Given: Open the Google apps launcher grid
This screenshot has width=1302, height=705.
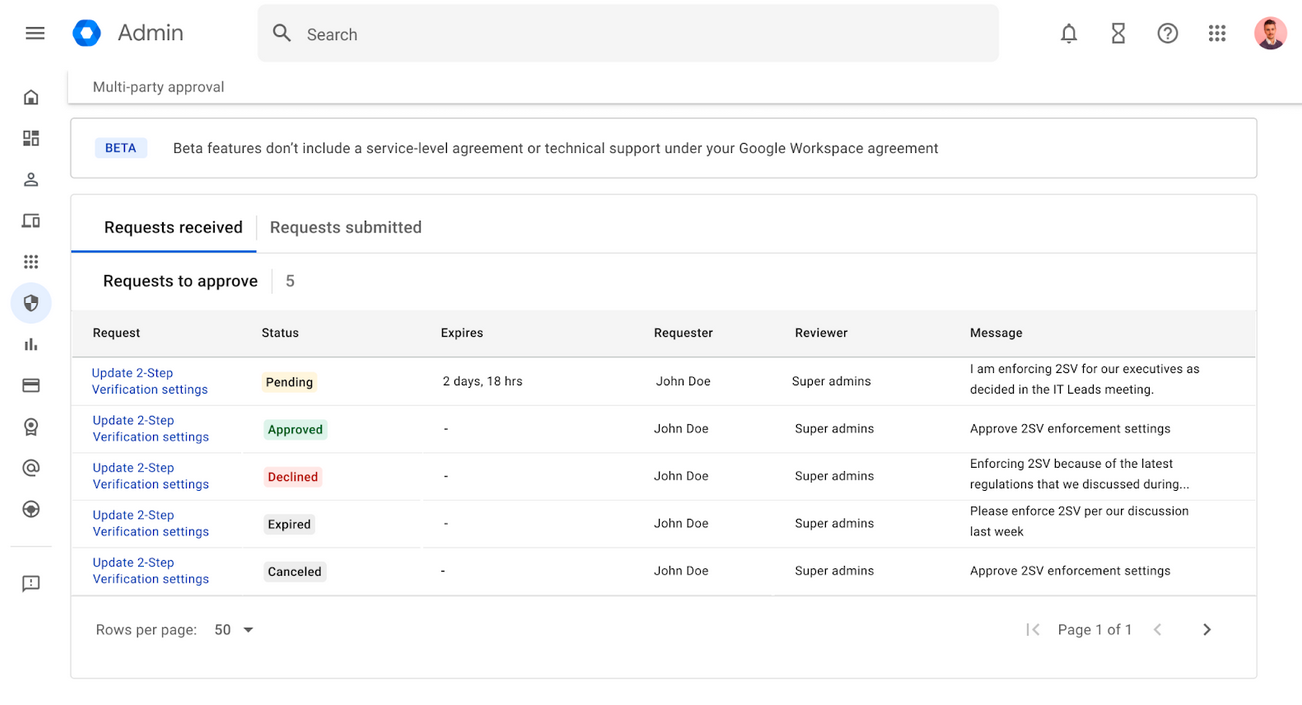Looking at the screenshot, I should point(1217,33).
